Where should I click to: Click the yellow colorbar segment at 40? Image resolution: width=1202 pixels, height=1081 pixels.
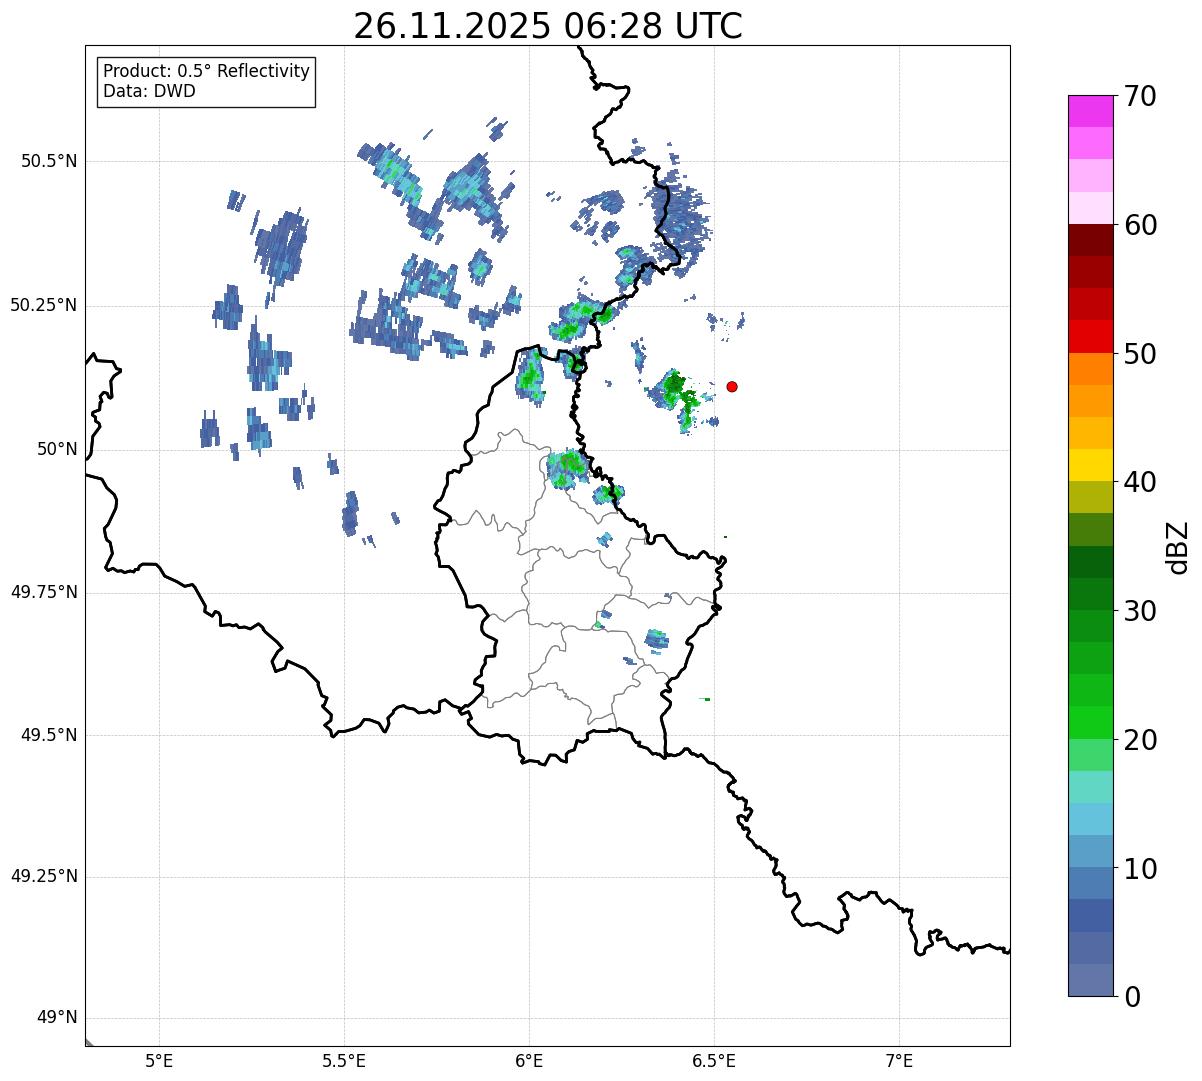[1091, 465]
